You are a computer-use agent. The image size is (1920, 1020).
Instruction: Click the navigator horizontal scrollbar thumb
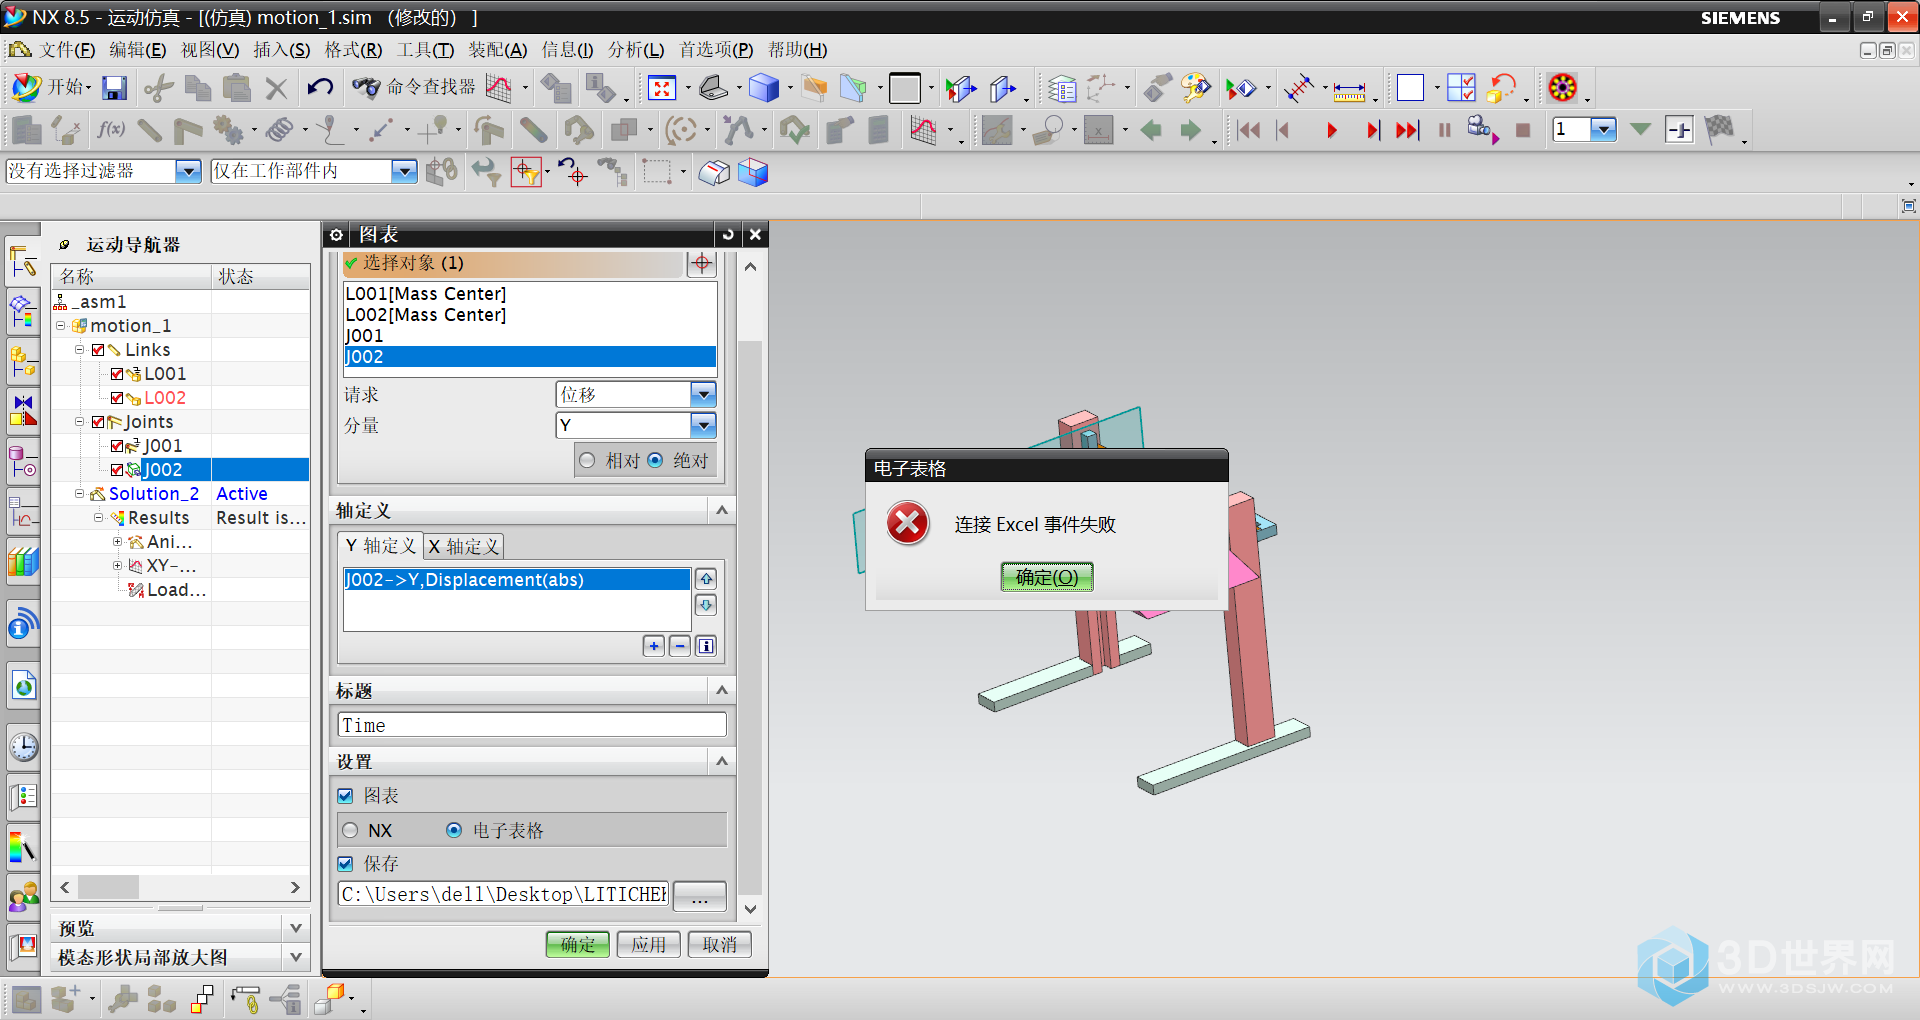(109, 887)
